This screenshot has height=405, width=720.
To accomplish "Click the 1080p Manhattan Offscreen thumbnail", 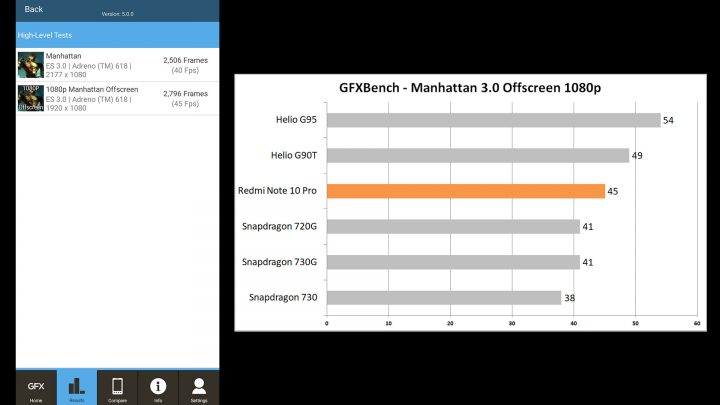I will pyautogui.click(x=31, y=98).
